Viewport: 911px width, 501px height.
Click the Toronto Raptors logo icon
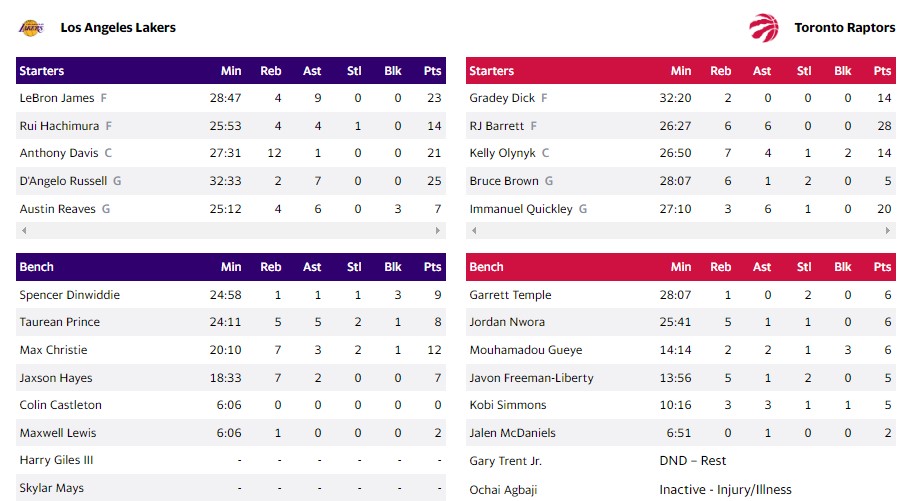[763, 28]
